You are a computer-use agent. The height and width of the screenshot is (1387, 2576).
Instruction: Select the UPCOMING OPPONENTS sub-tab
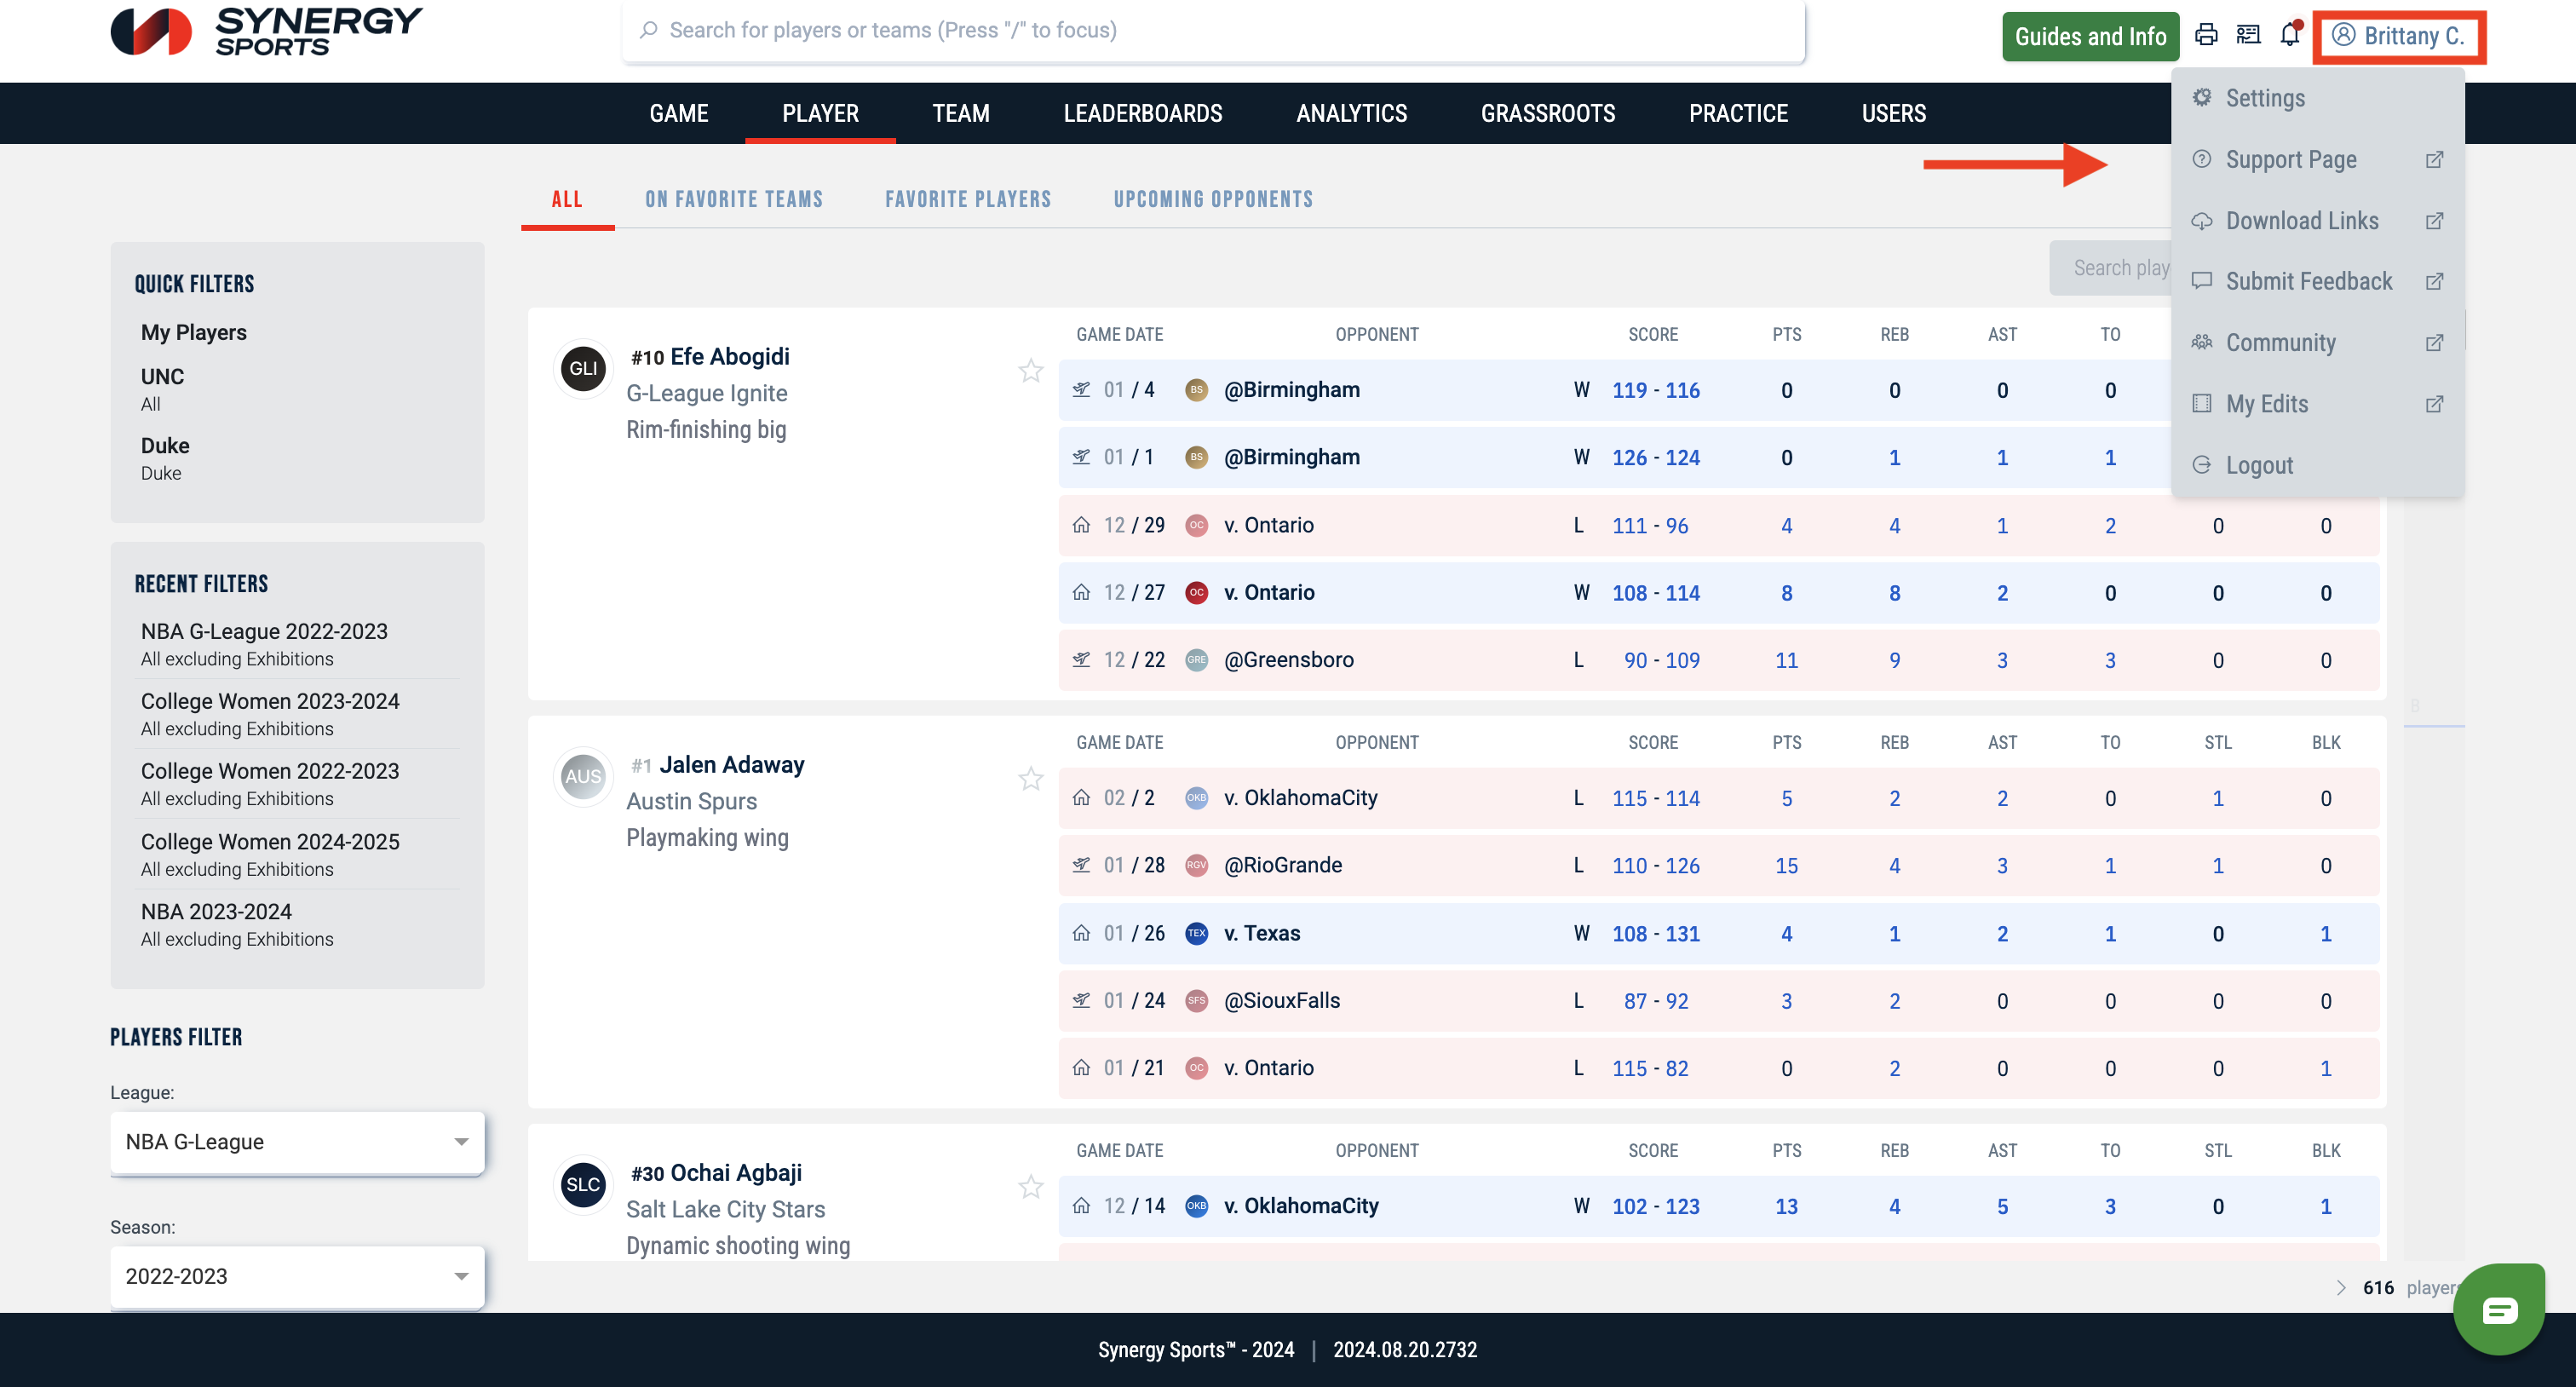tap(1213, 199)
